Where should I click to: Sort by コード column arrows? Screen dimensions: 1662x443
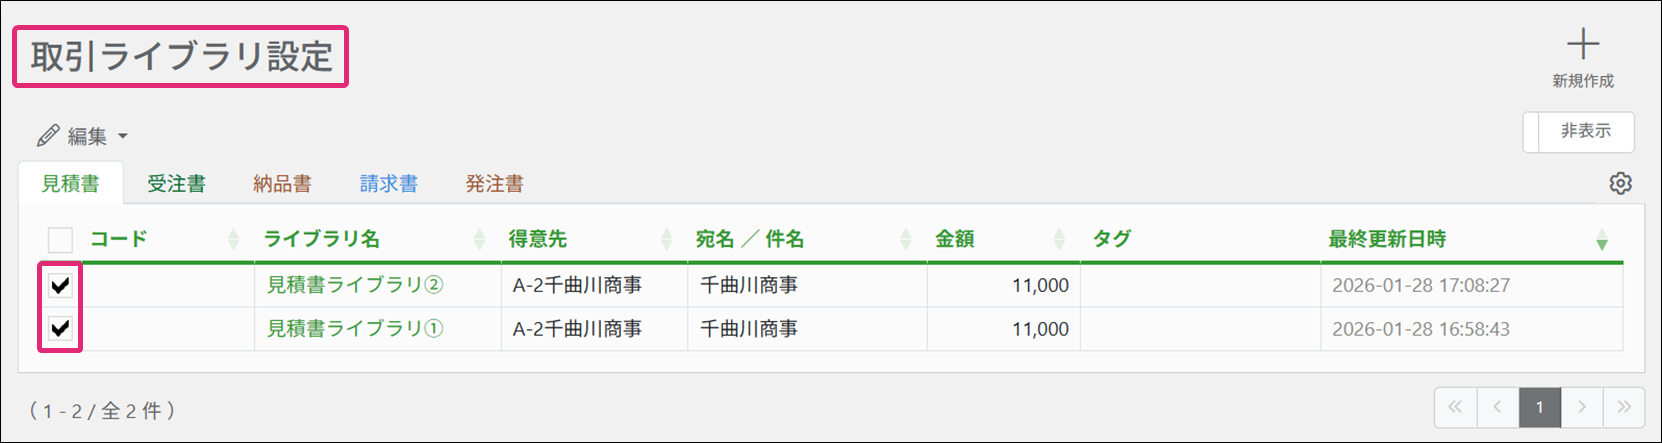233,239
